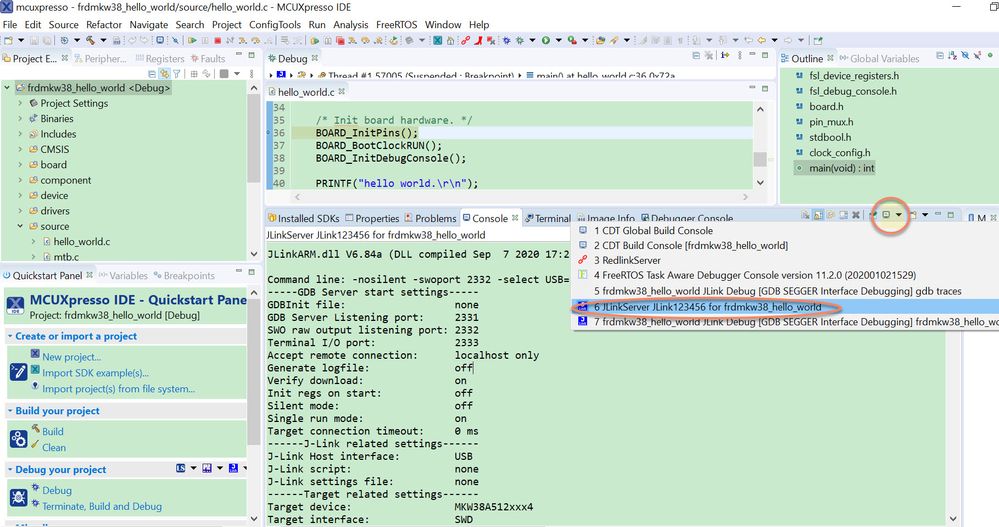The height and width of the screenshot is (527, 999).
Task: Open the Refactor menu
Action: pos(104,24)
